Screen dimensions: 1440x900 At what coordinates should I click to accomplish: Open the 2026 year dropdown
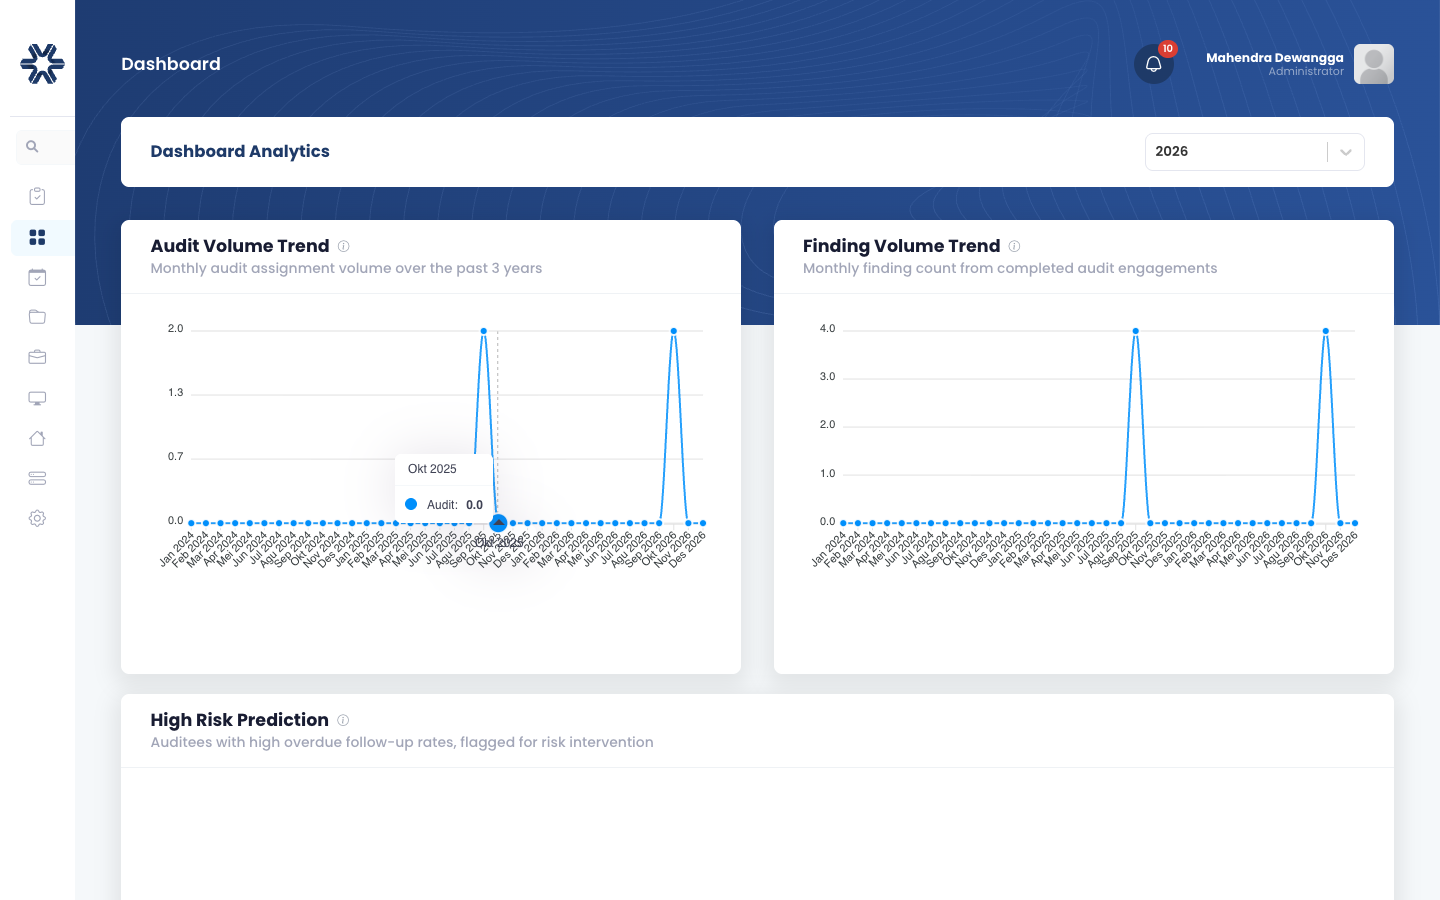1254,152
